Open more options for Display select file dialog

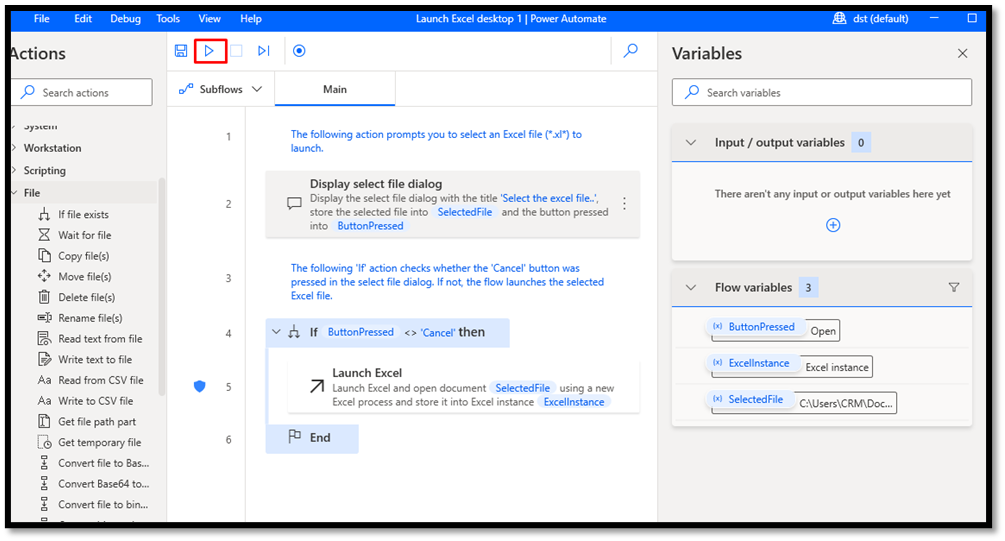point(624,204)
